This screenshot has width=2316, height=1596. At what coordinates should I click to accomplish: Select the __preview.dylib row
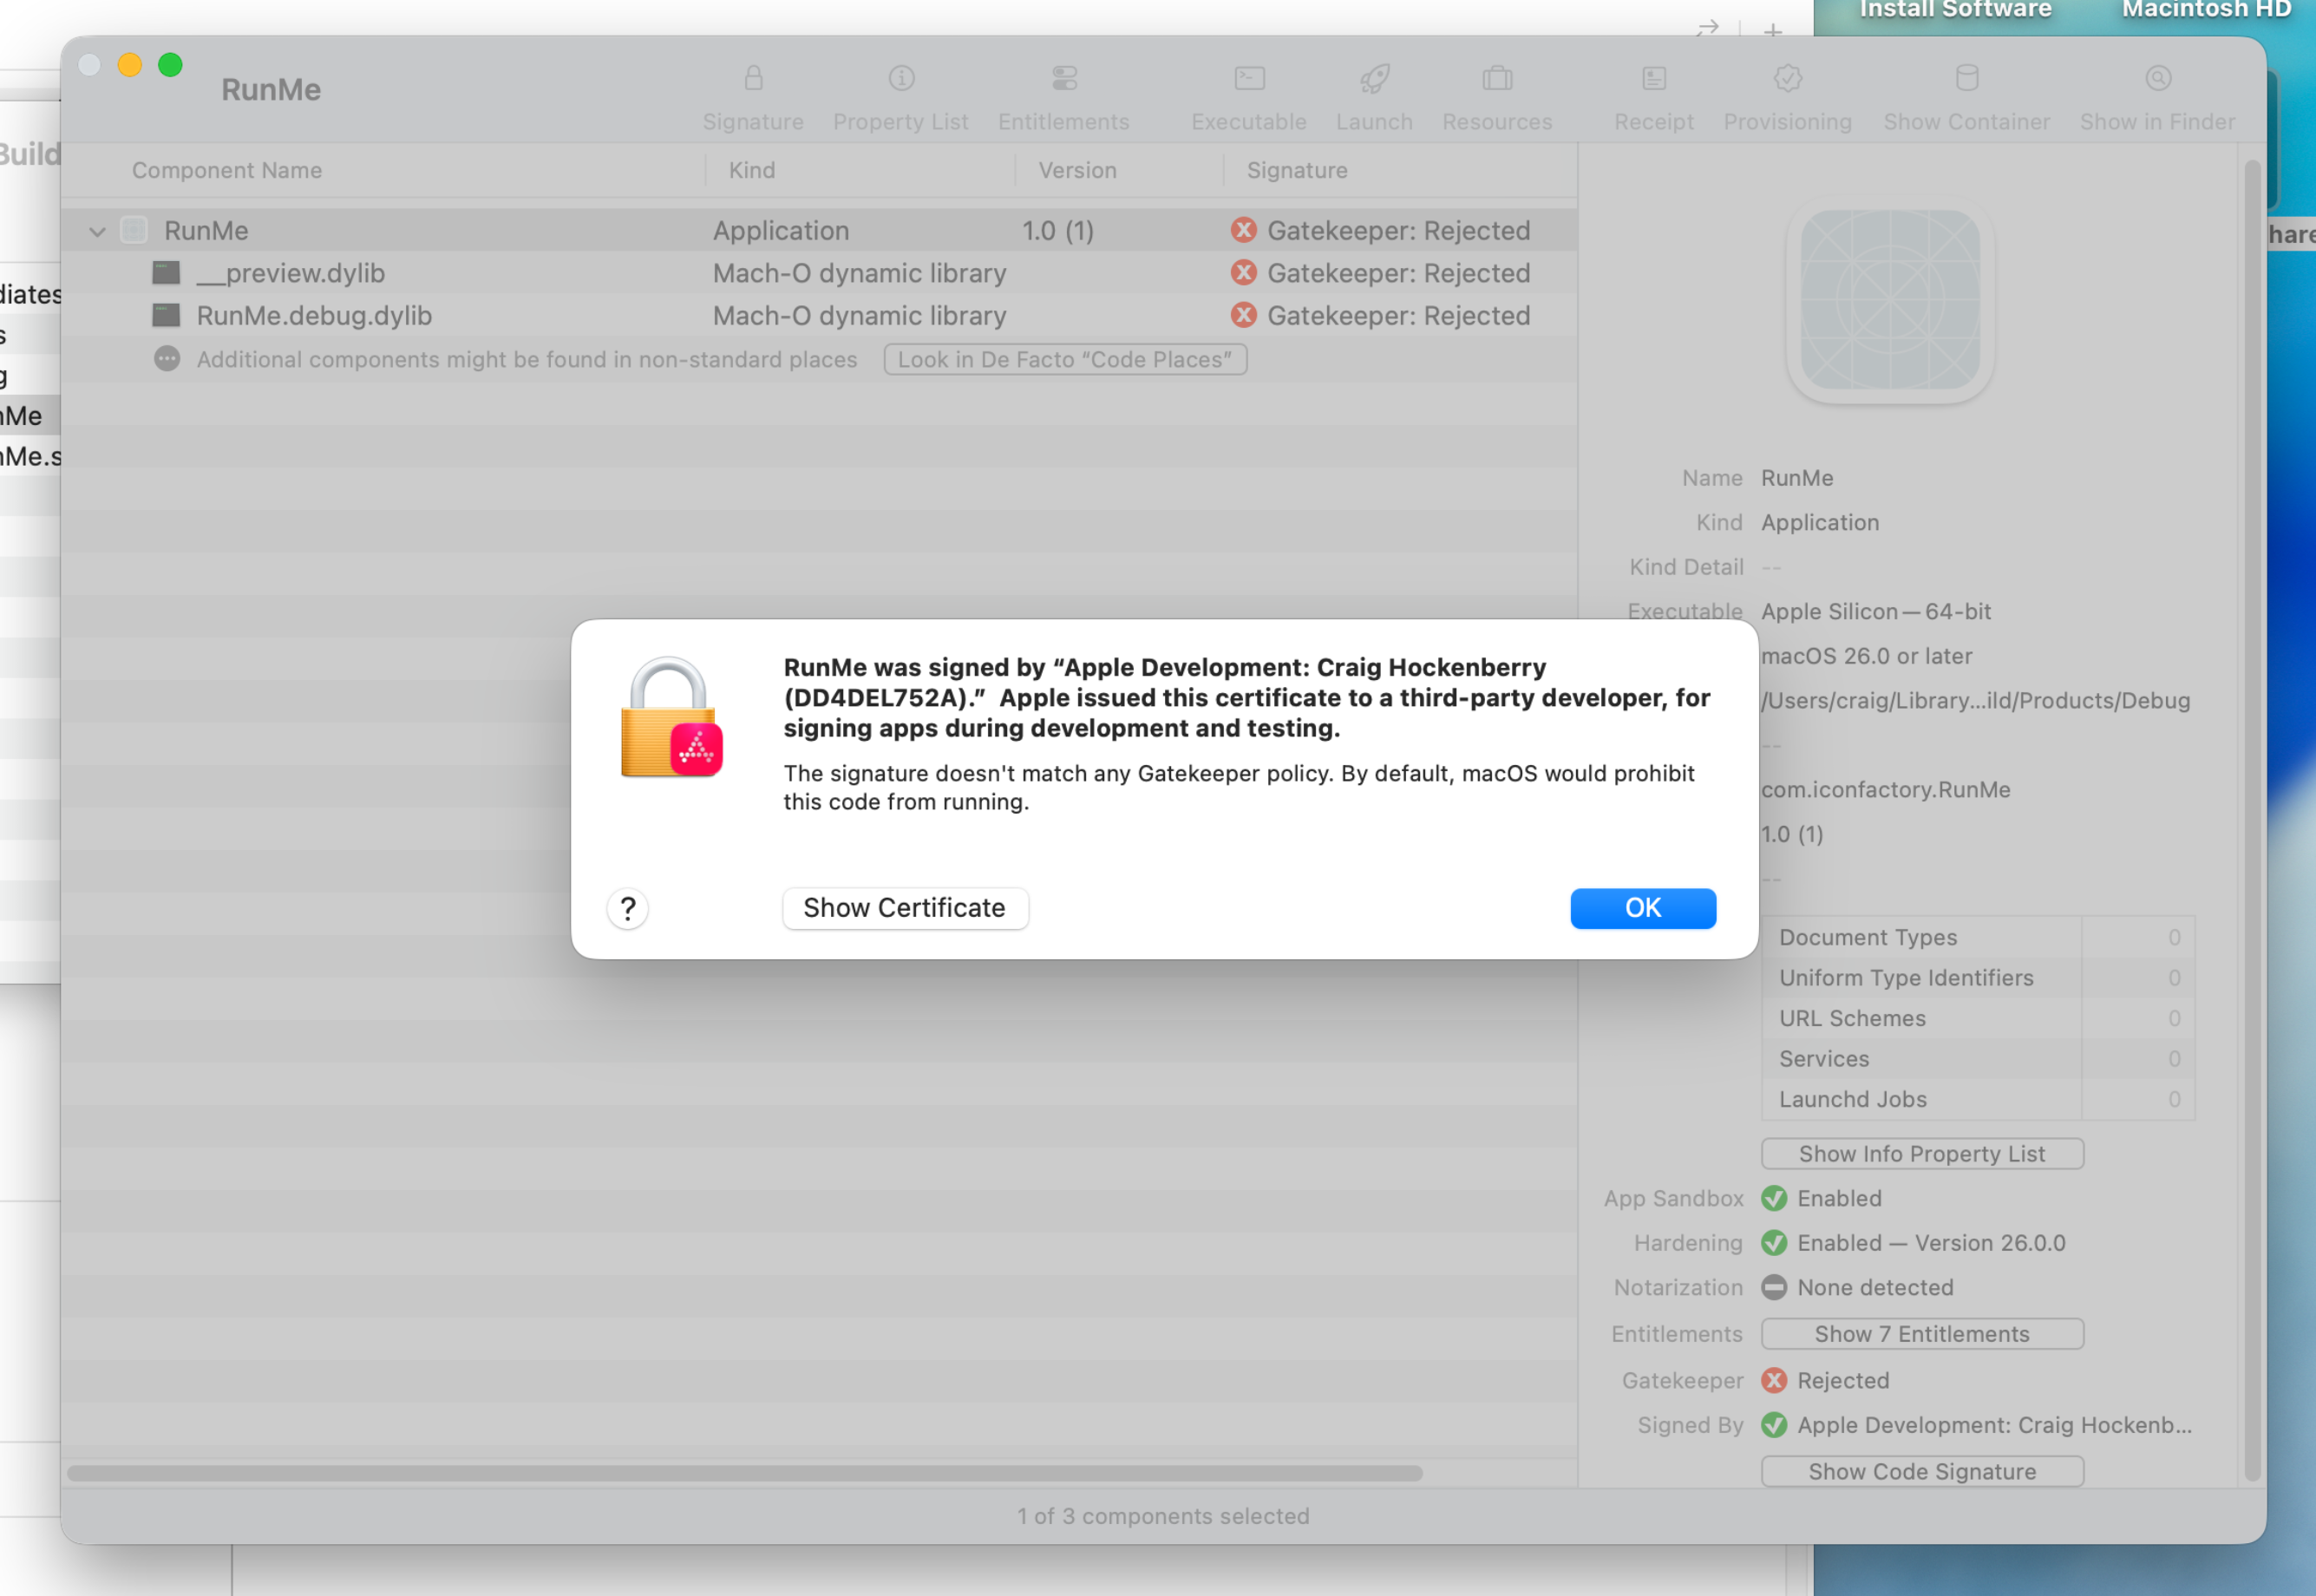coord(819,273)
